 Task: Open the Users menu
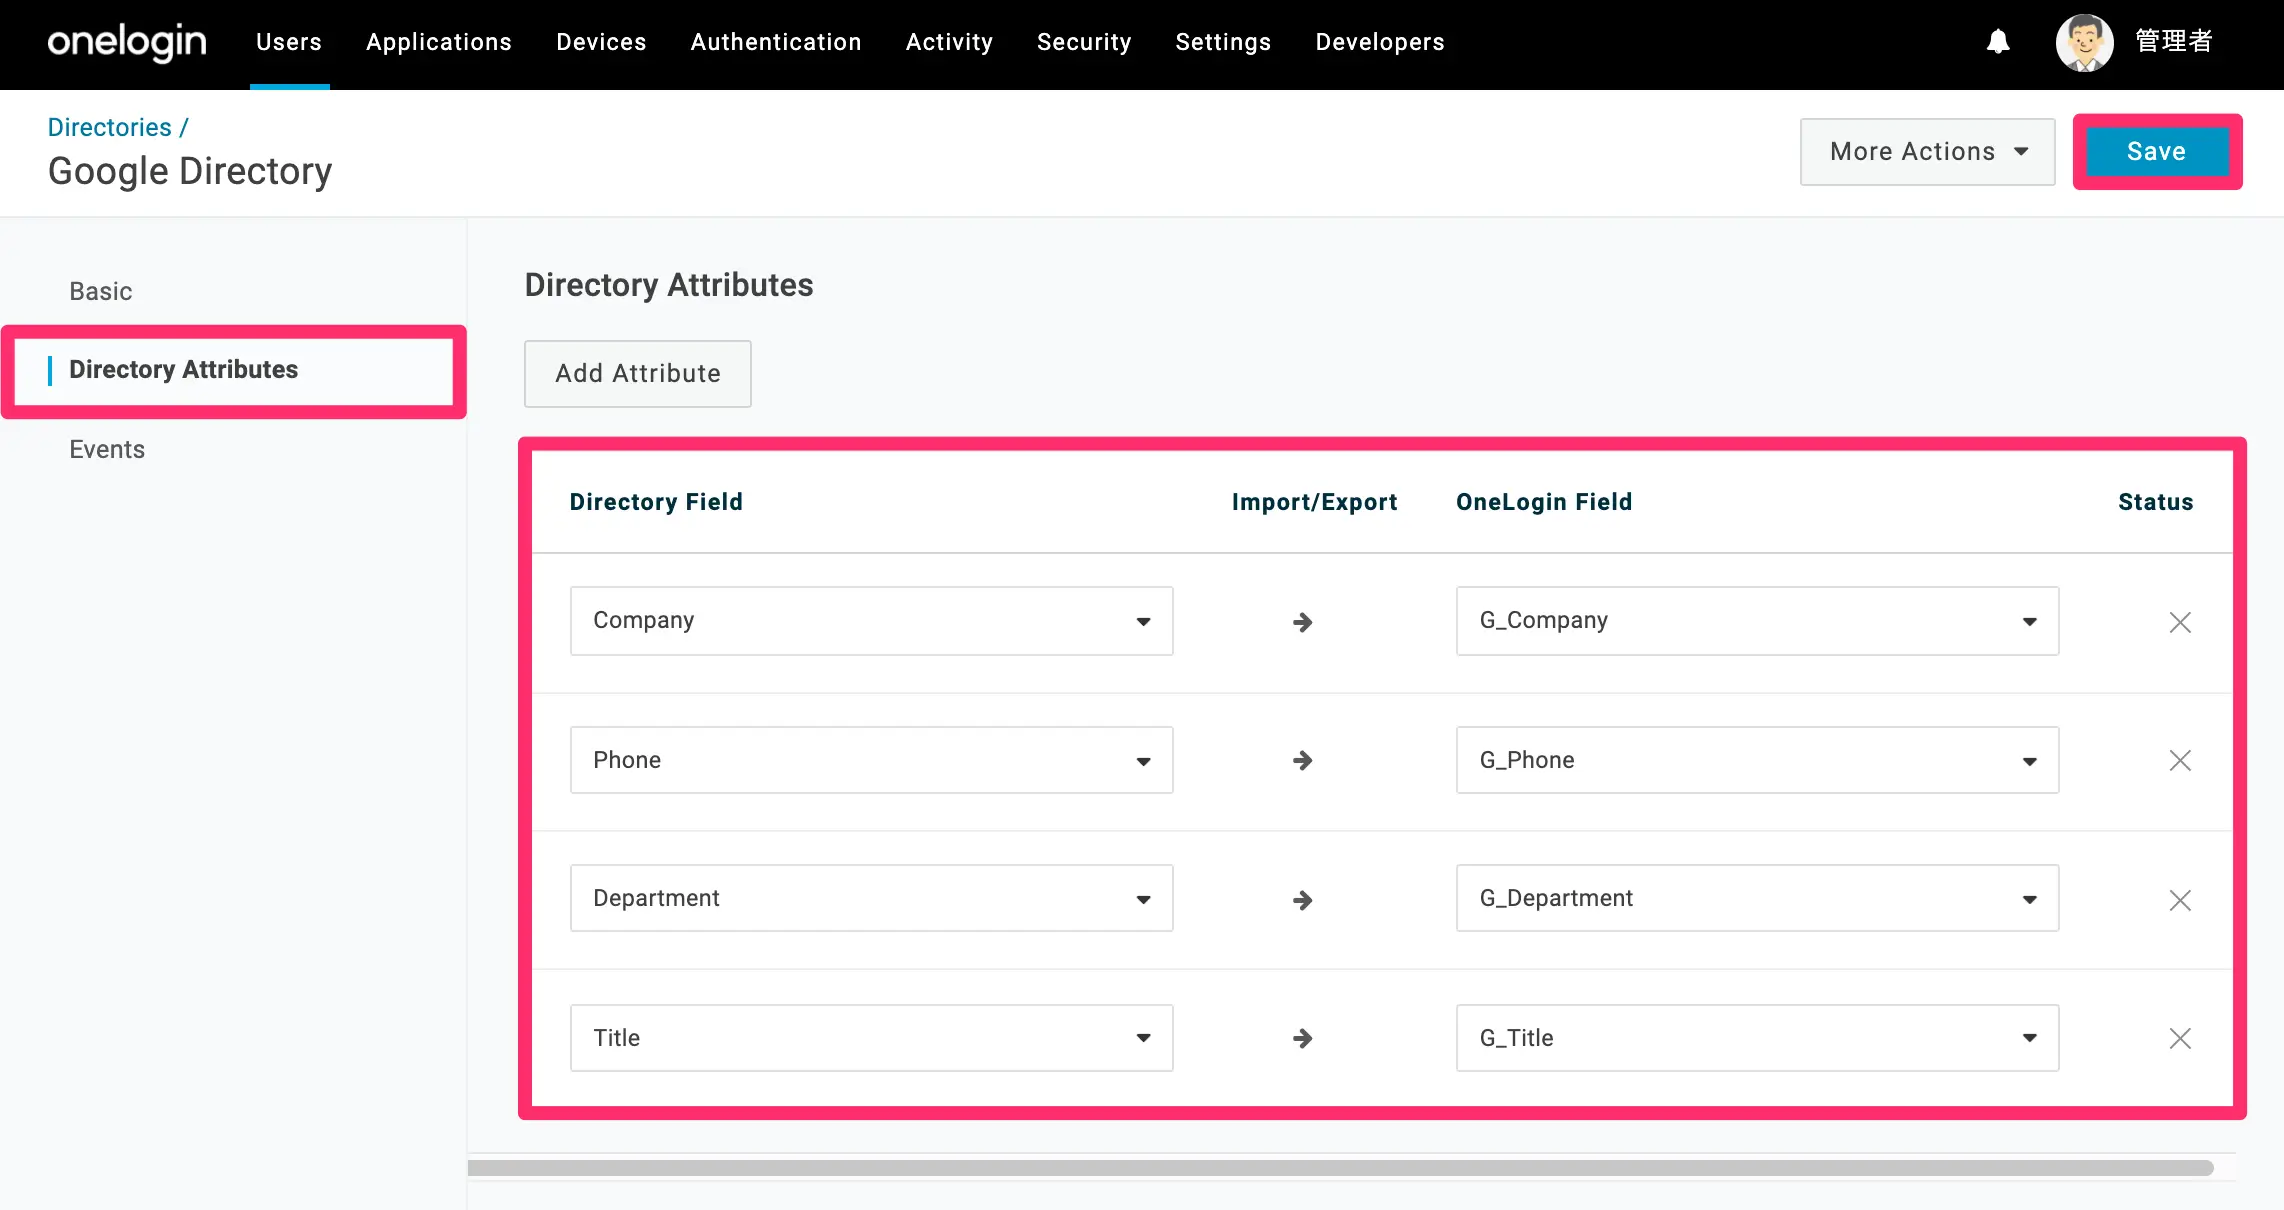point(289,42)
